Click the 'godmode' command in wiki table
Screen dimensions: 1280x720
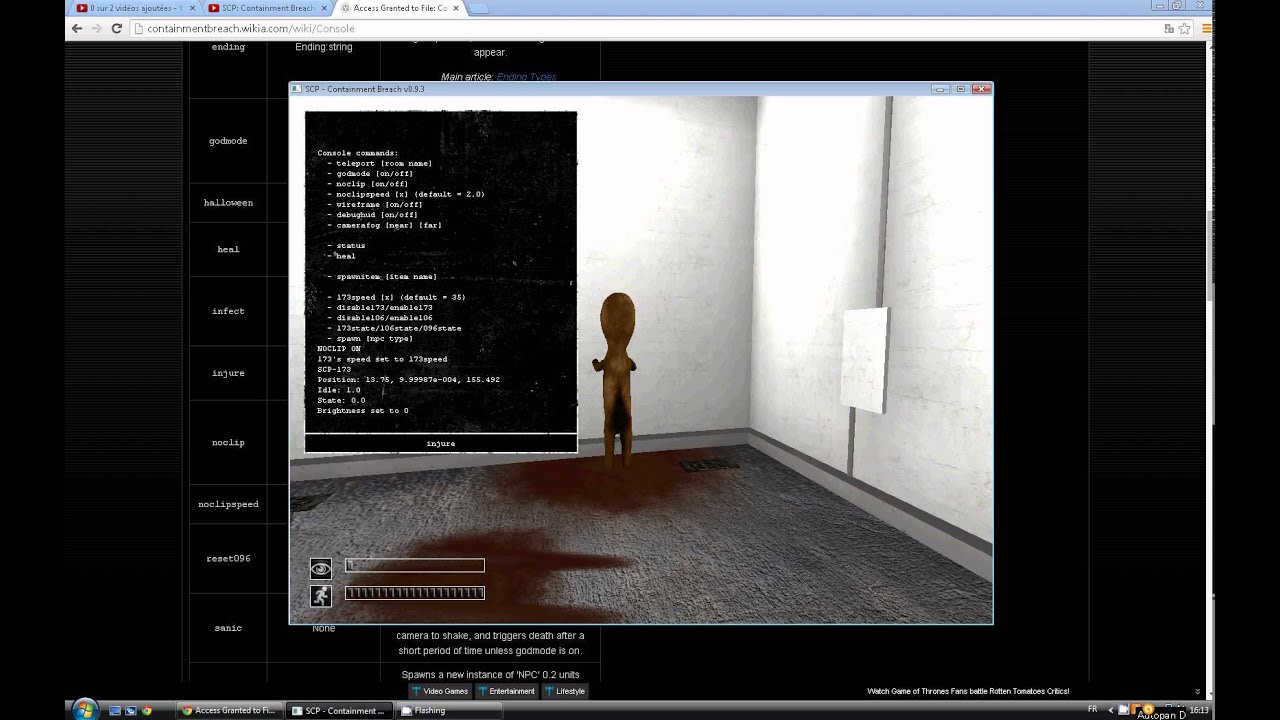[x=228, y=141]
